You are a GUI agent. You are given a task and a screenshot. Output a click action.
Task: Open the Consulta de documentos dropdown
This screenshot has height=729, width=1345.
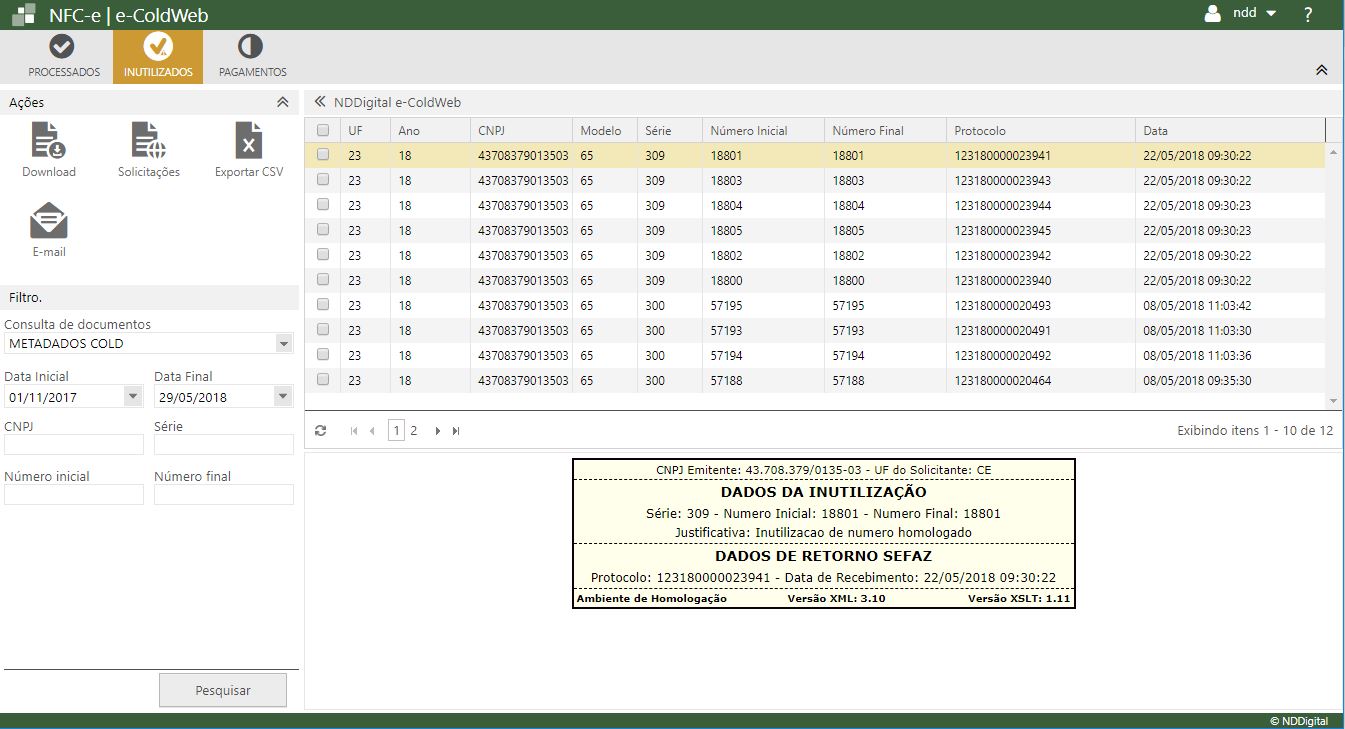point(283,344)
